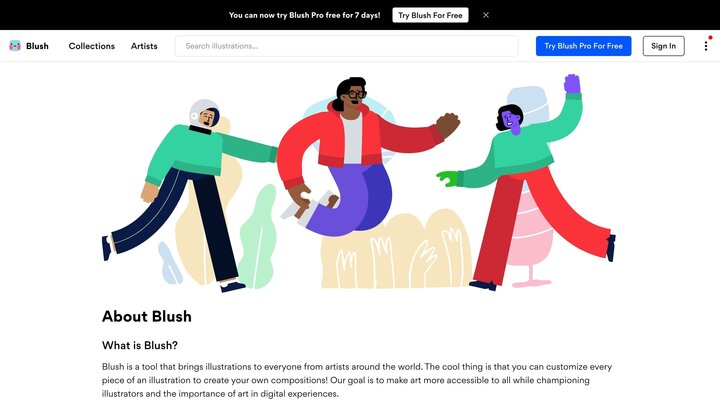Open the Collections menu item

click(92, 46)
